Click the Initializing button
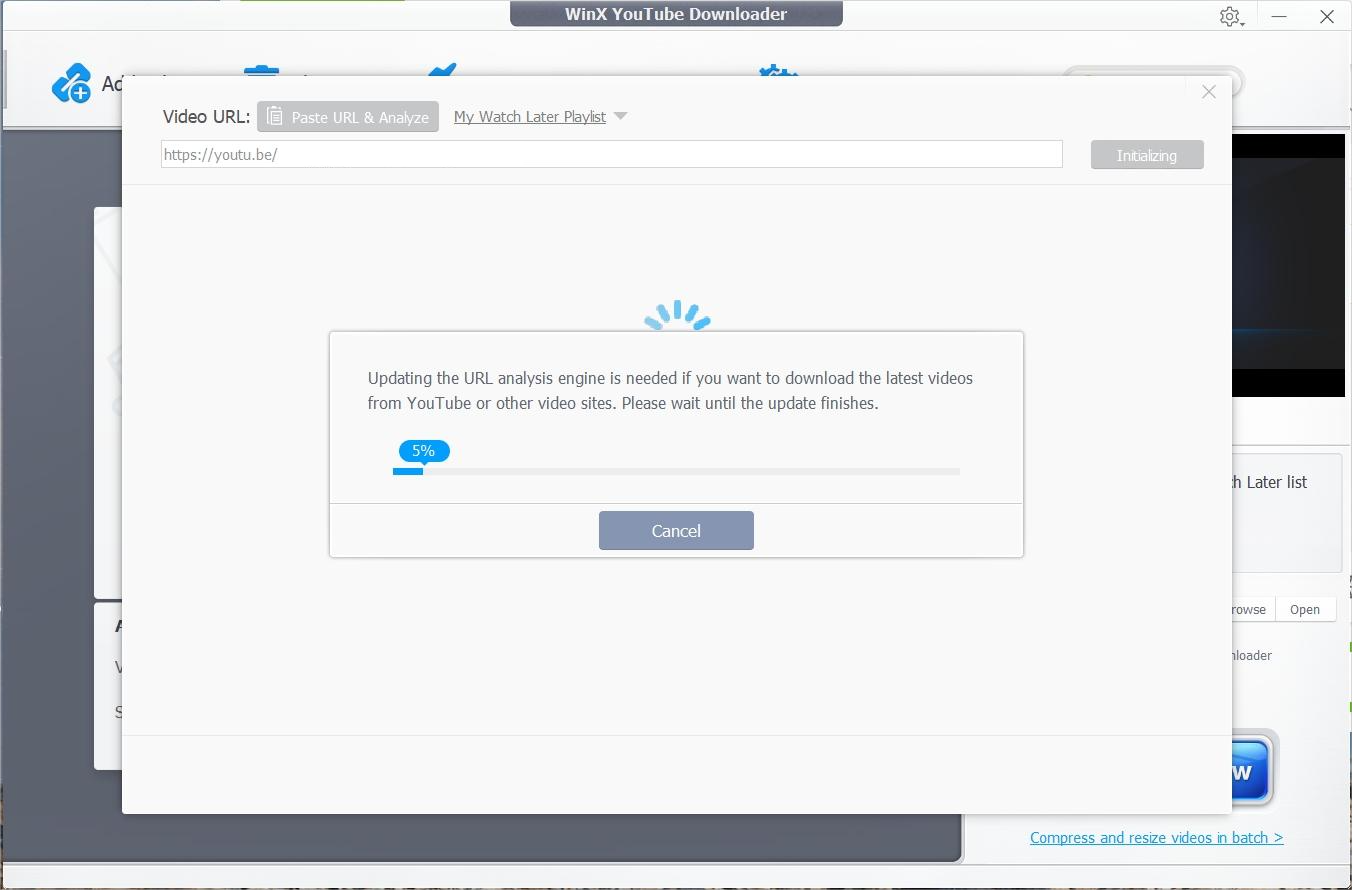The width and height of the screenshot is (1352, 890). tap(1146, 154)
